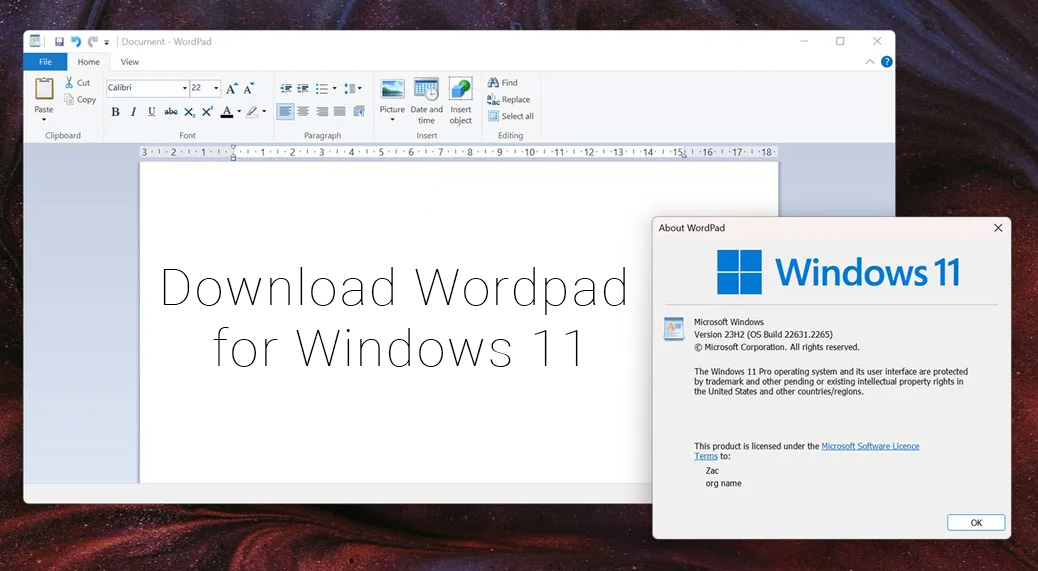Insert a Picture using the ribbon icon

point(392,89)
